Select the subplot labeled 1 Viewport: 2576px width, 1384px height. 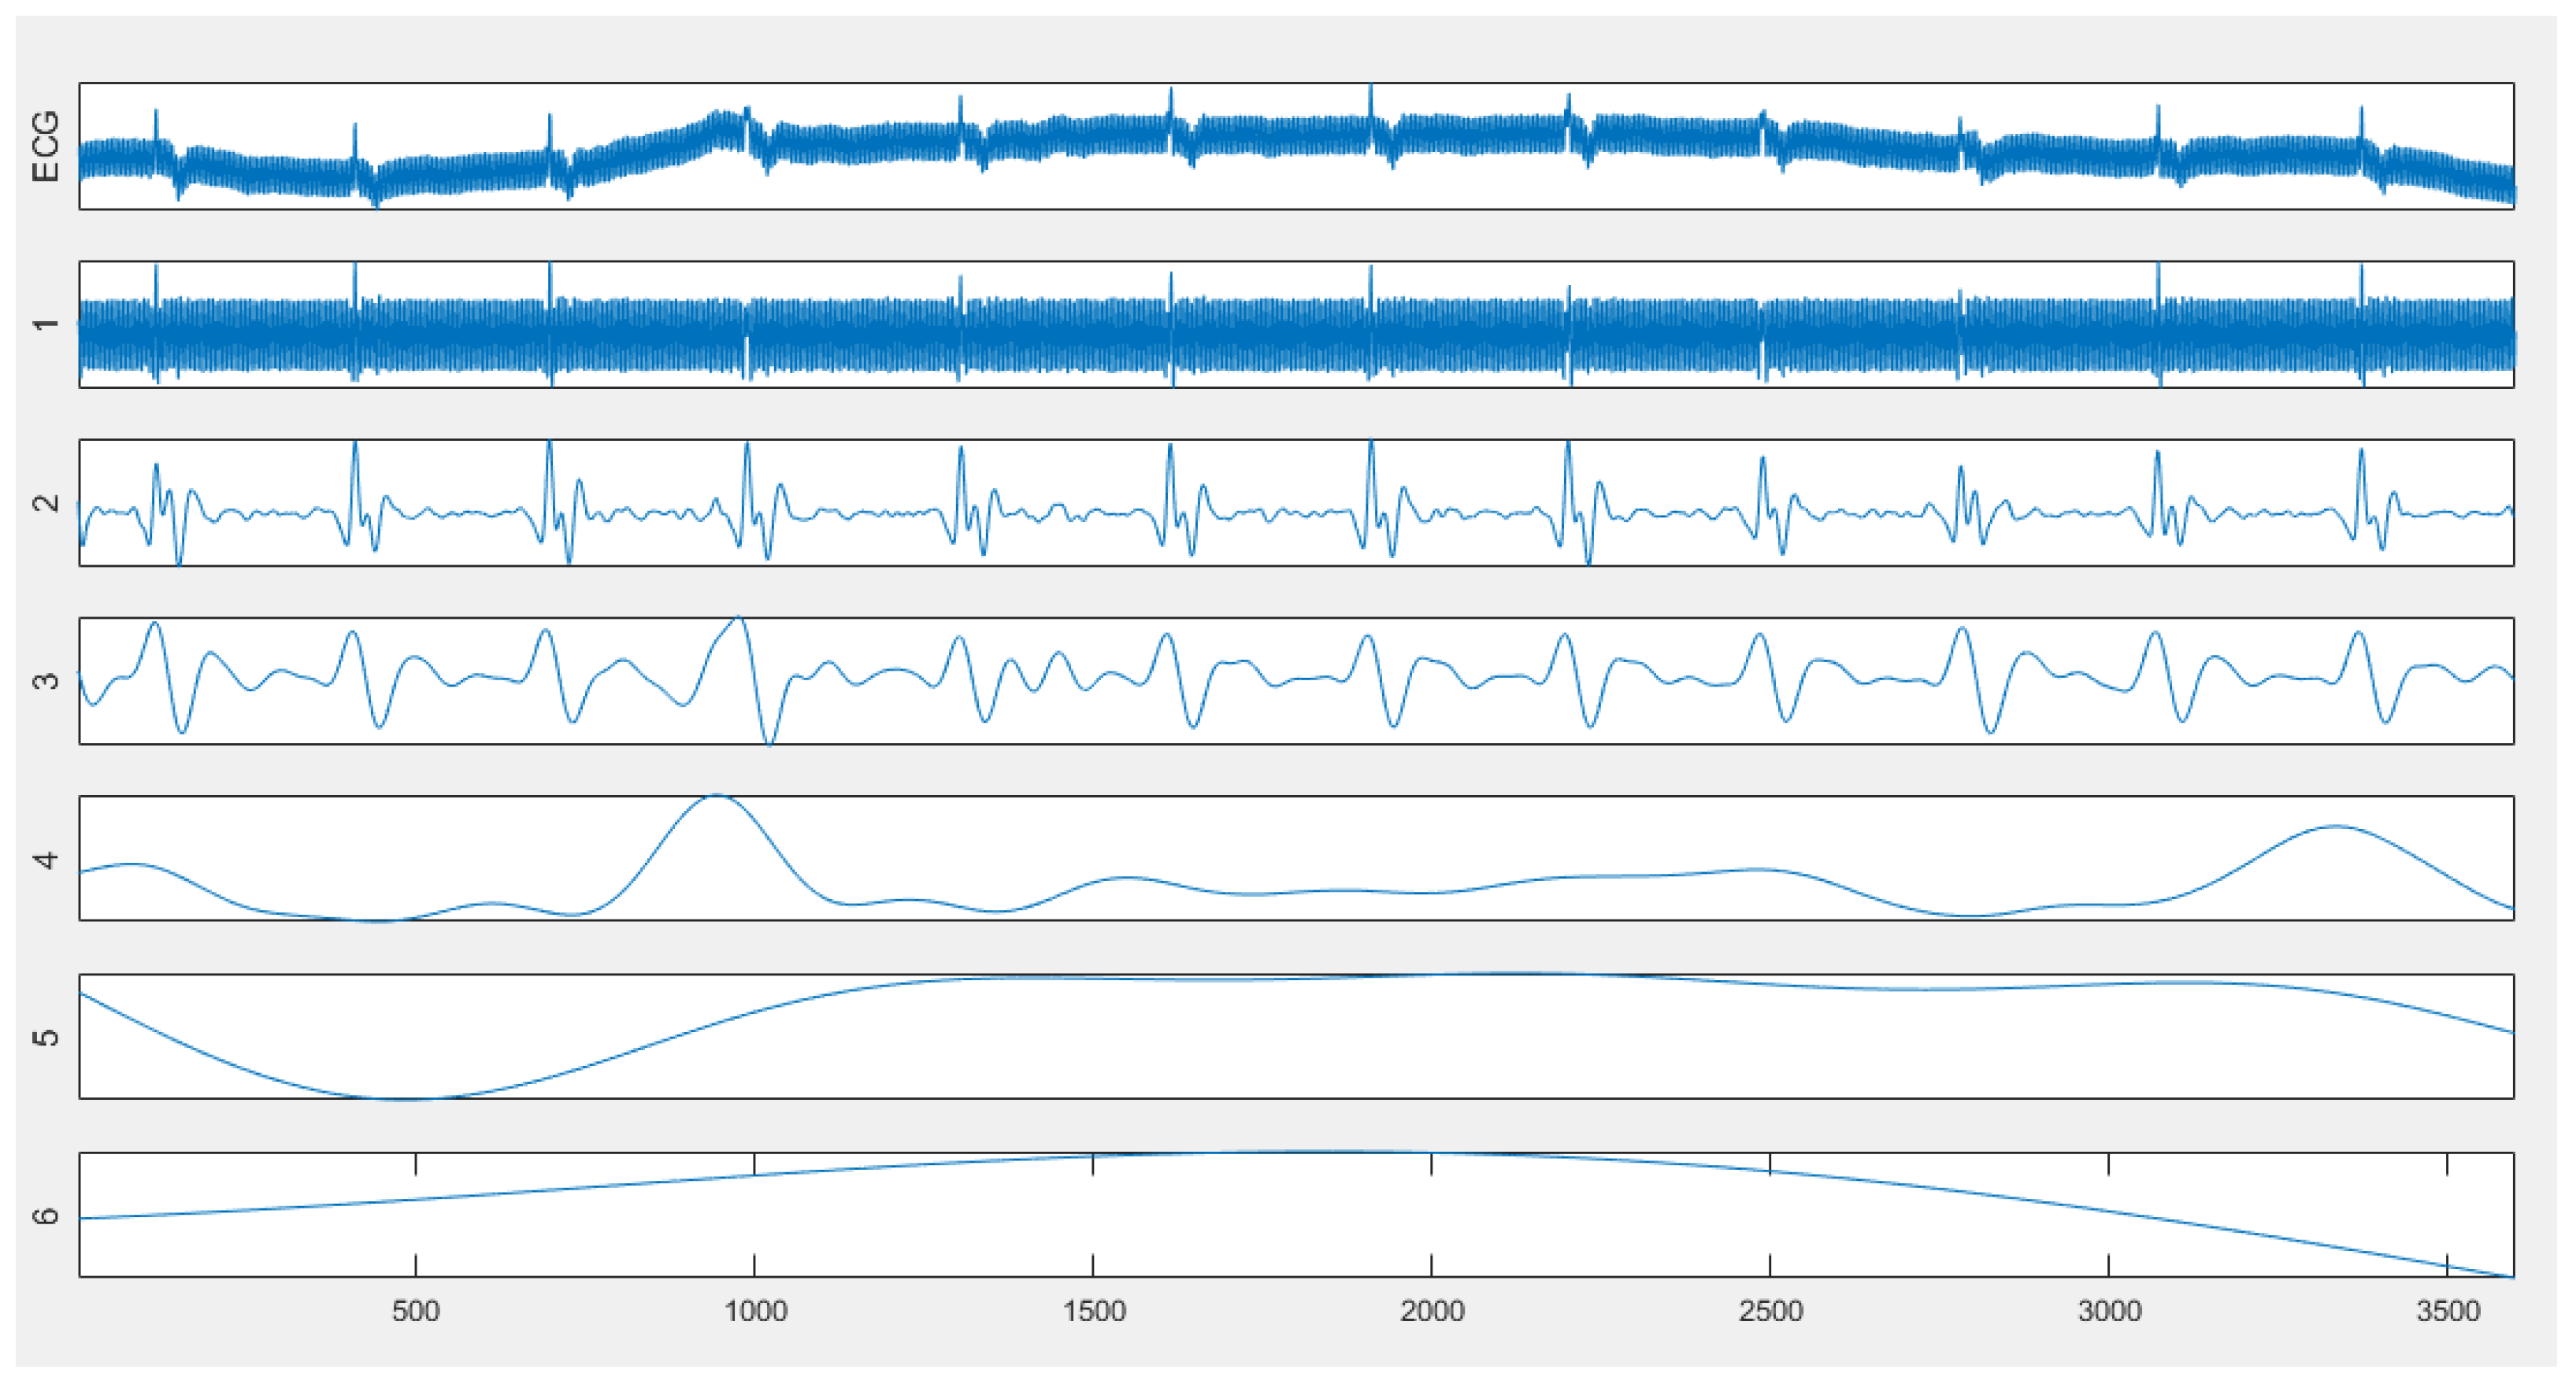pos(1296,325)
